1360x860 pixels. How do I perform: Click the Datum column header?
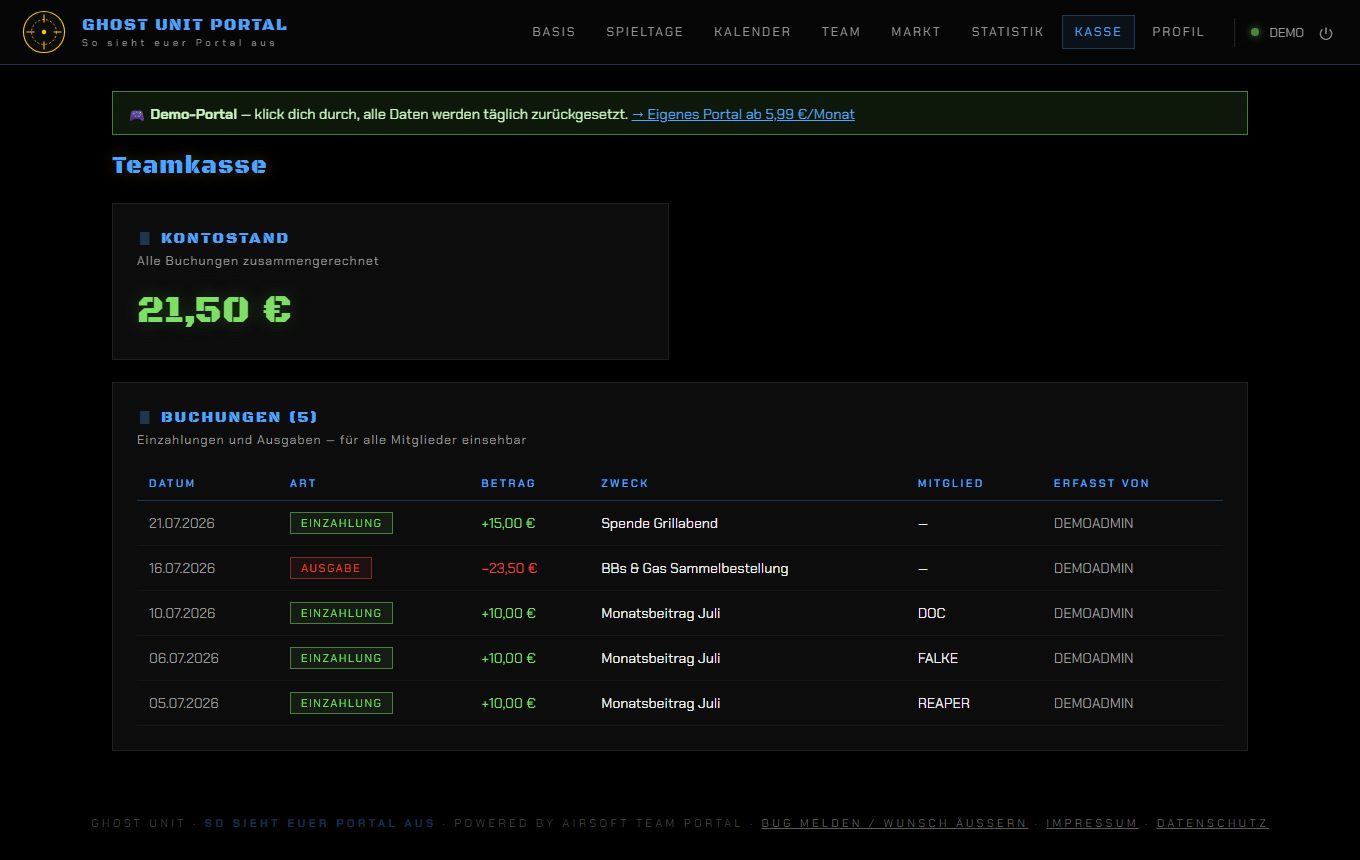[172, 483]
